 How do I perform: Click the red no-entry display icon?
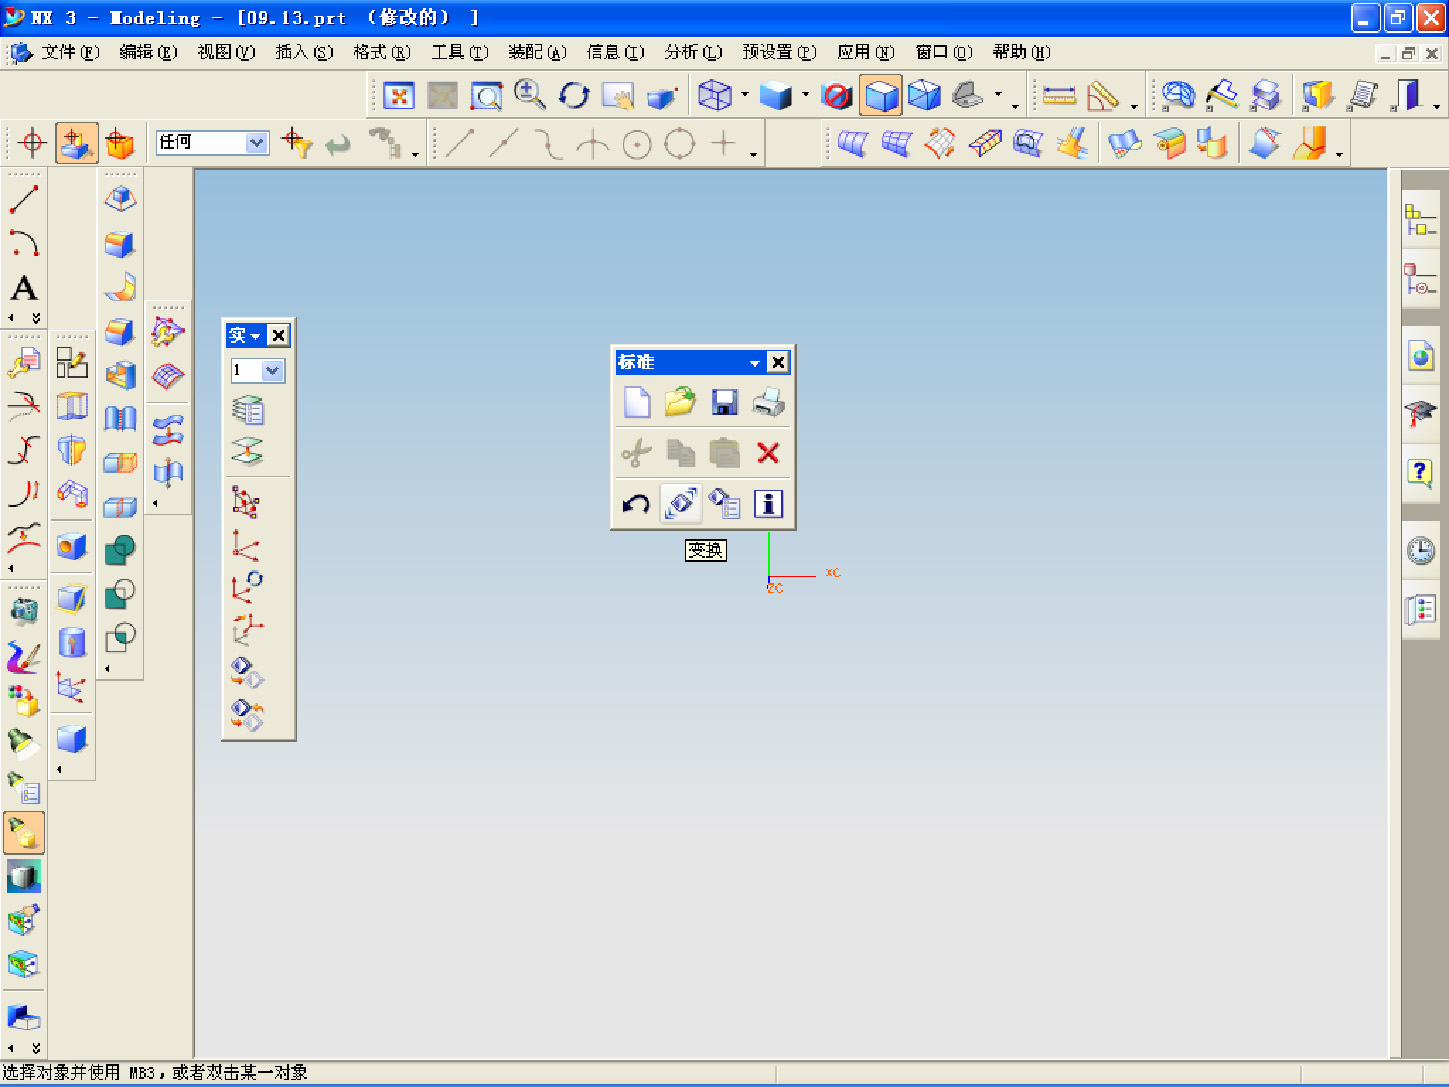coord(836,95)
